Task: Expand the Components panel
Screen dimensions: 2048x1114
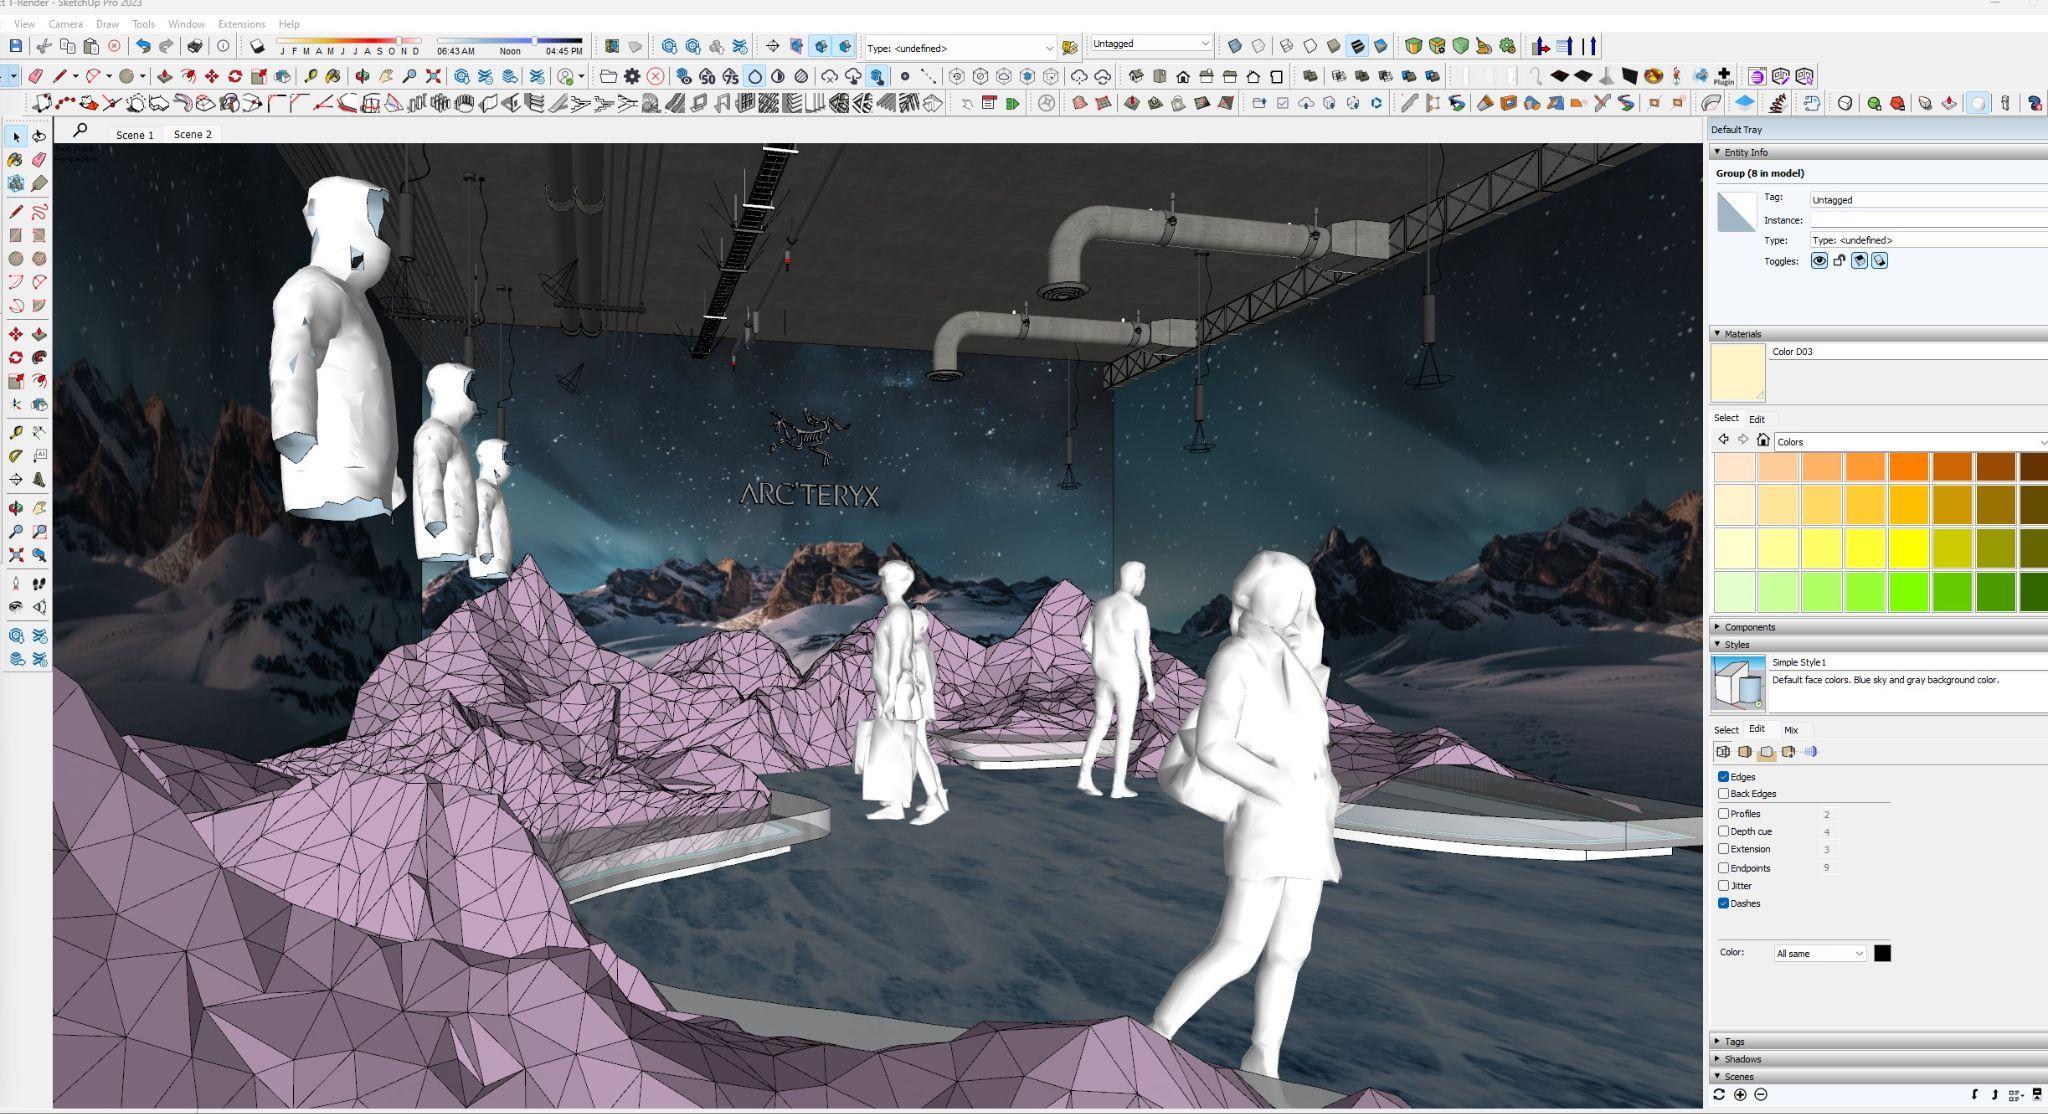Action: click(1749, 627)
